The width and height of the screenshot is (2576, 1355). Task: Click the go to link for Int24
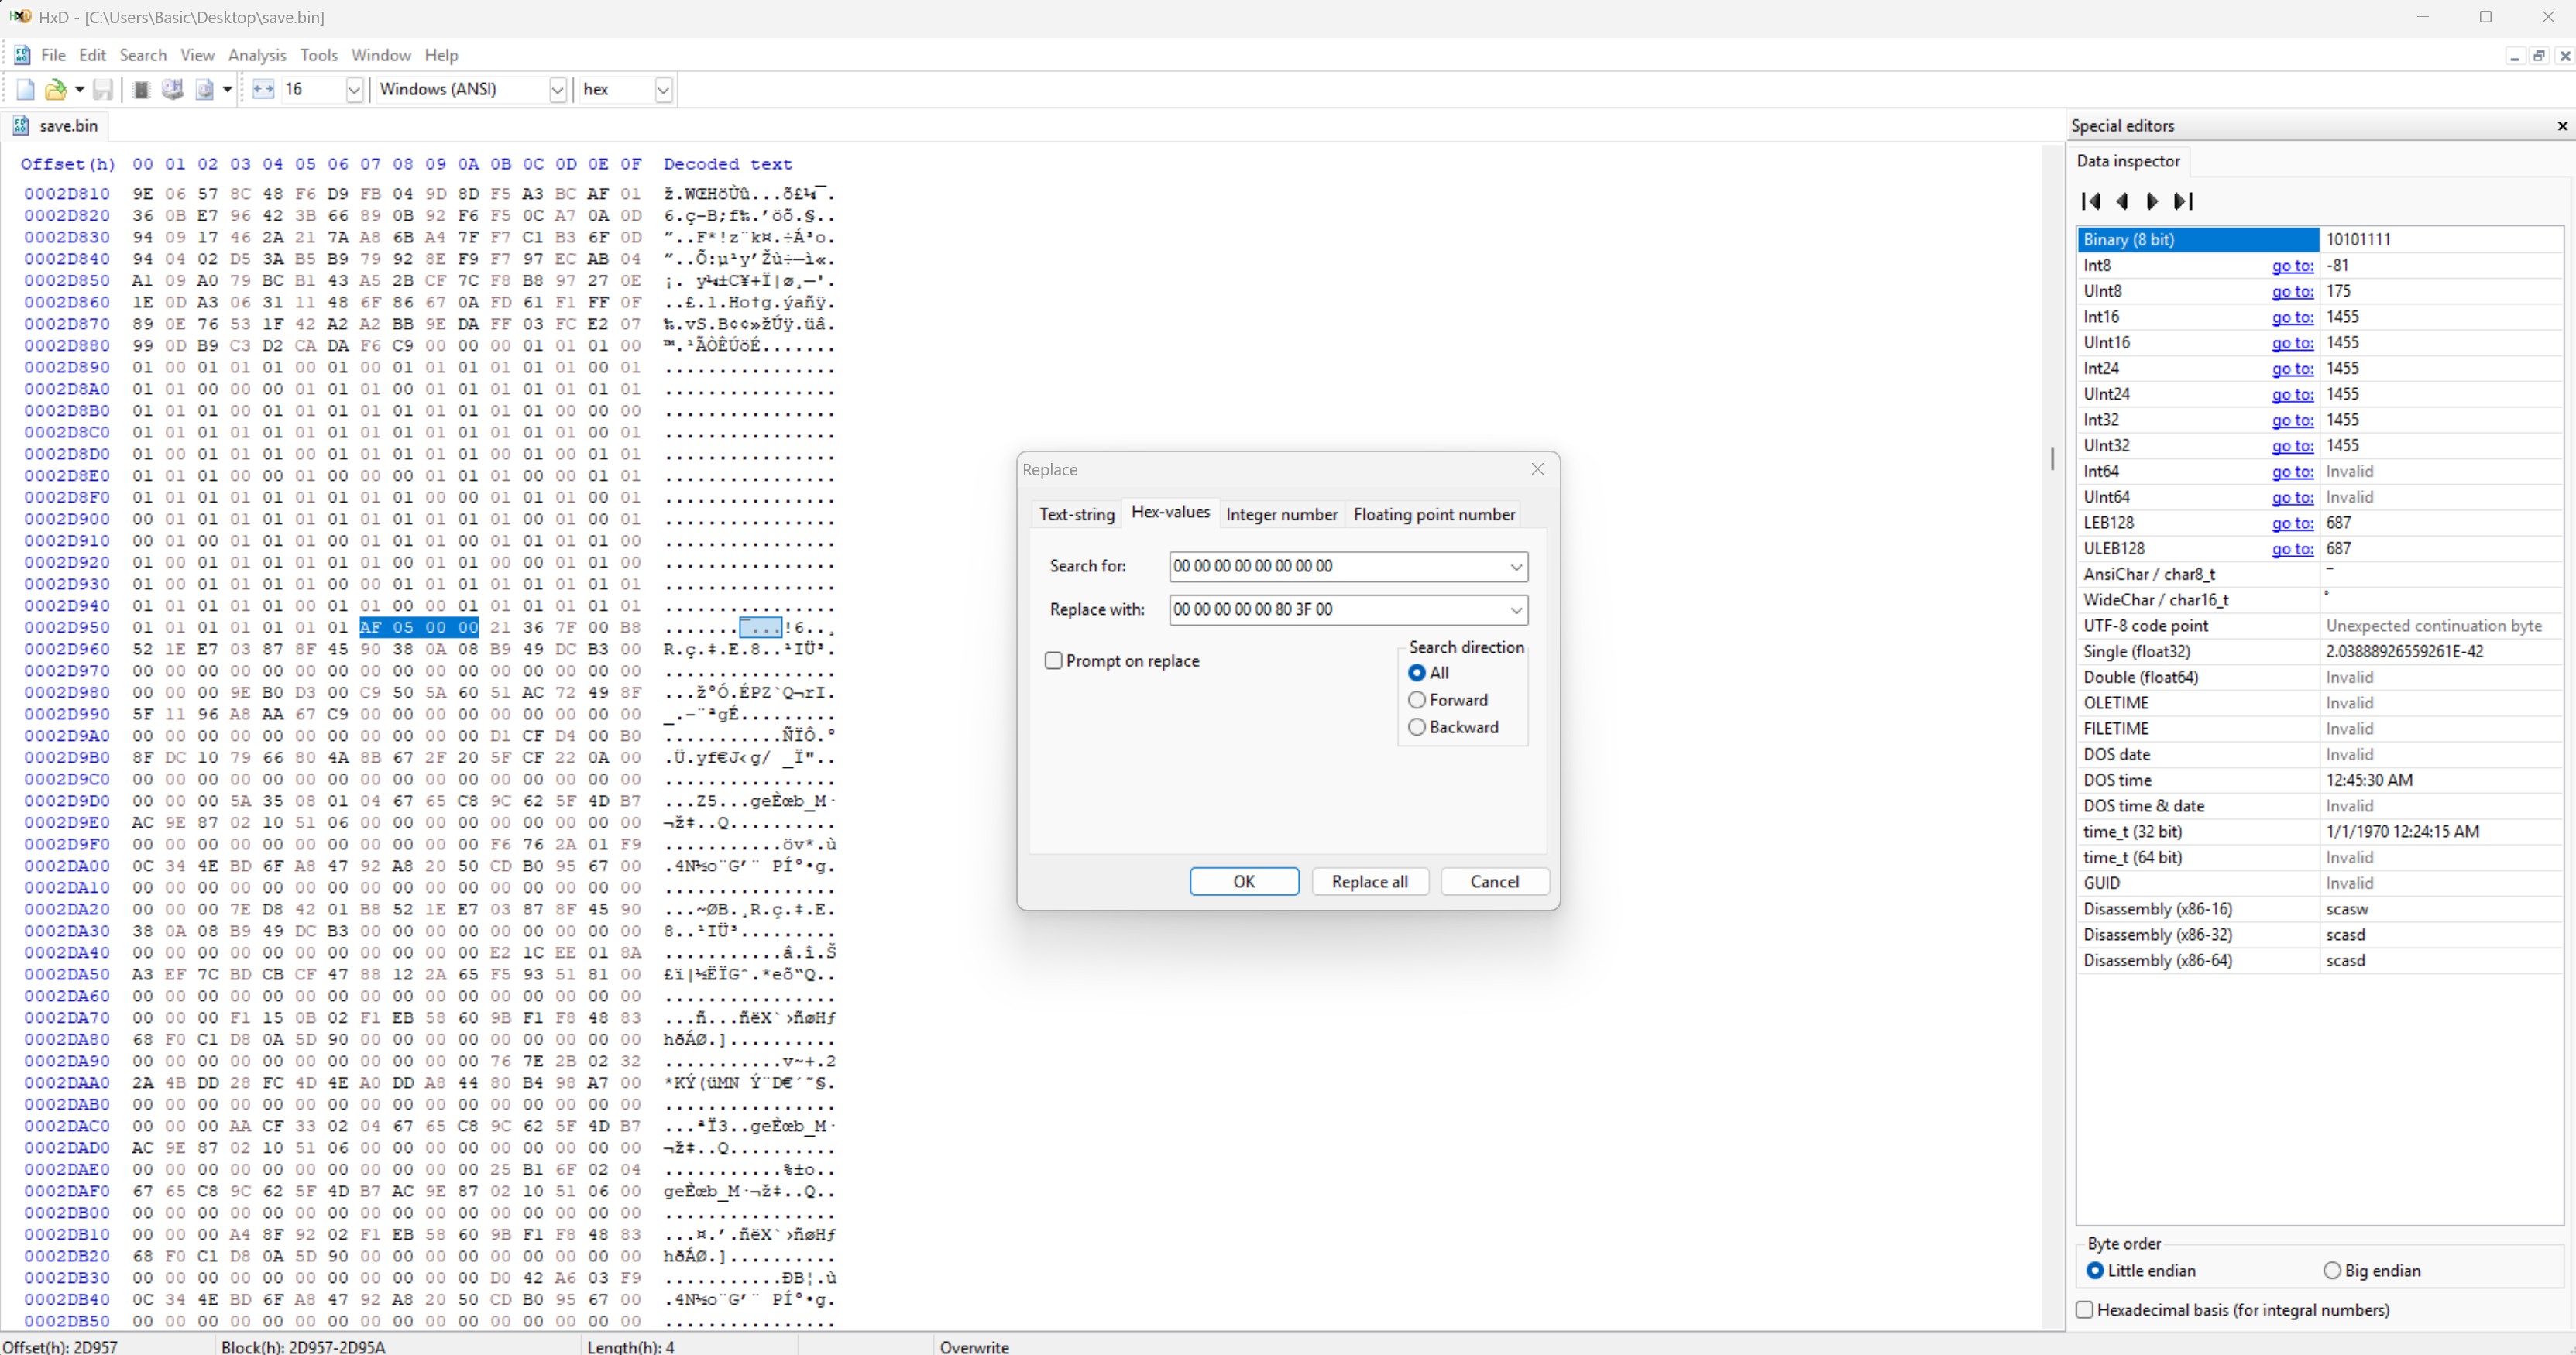[x=2292, y=369]
